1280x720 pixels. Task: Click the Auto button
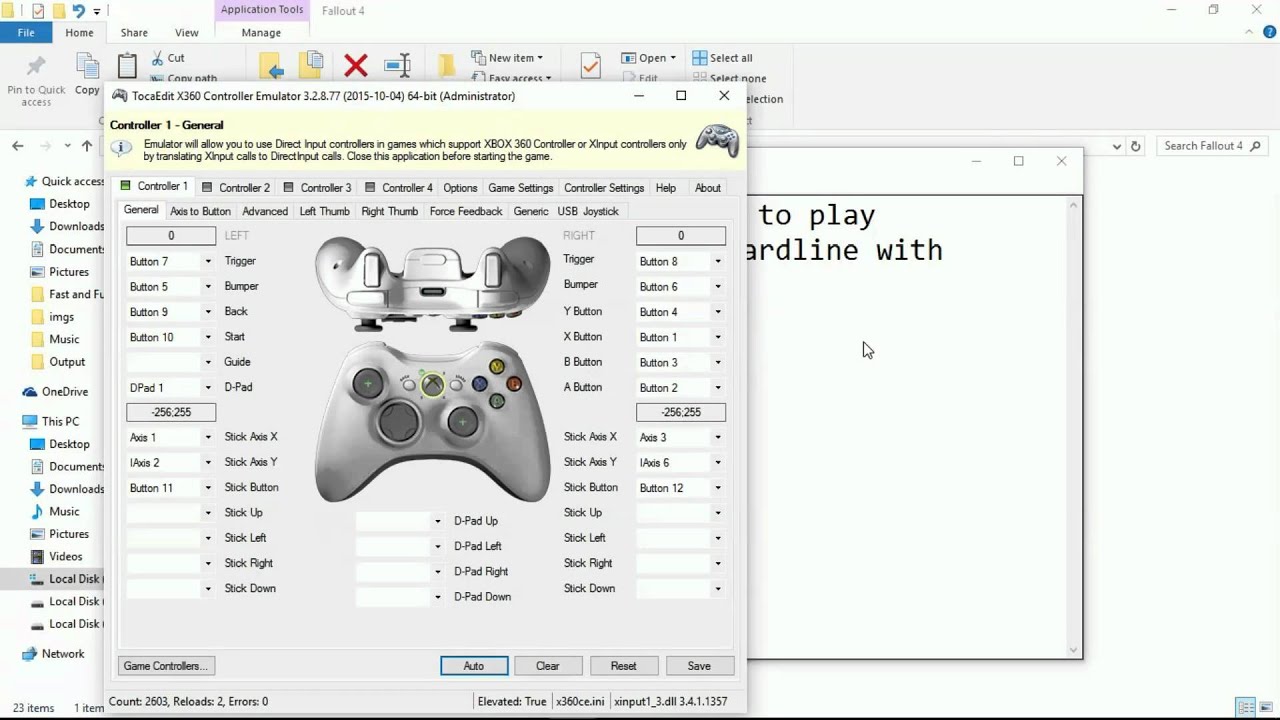pos(474,666)
